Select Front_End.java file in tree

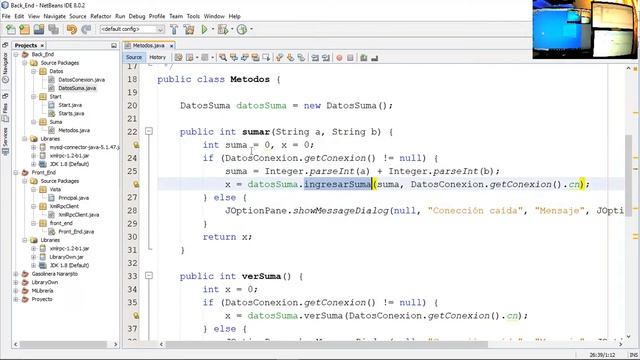pos(76,232)
